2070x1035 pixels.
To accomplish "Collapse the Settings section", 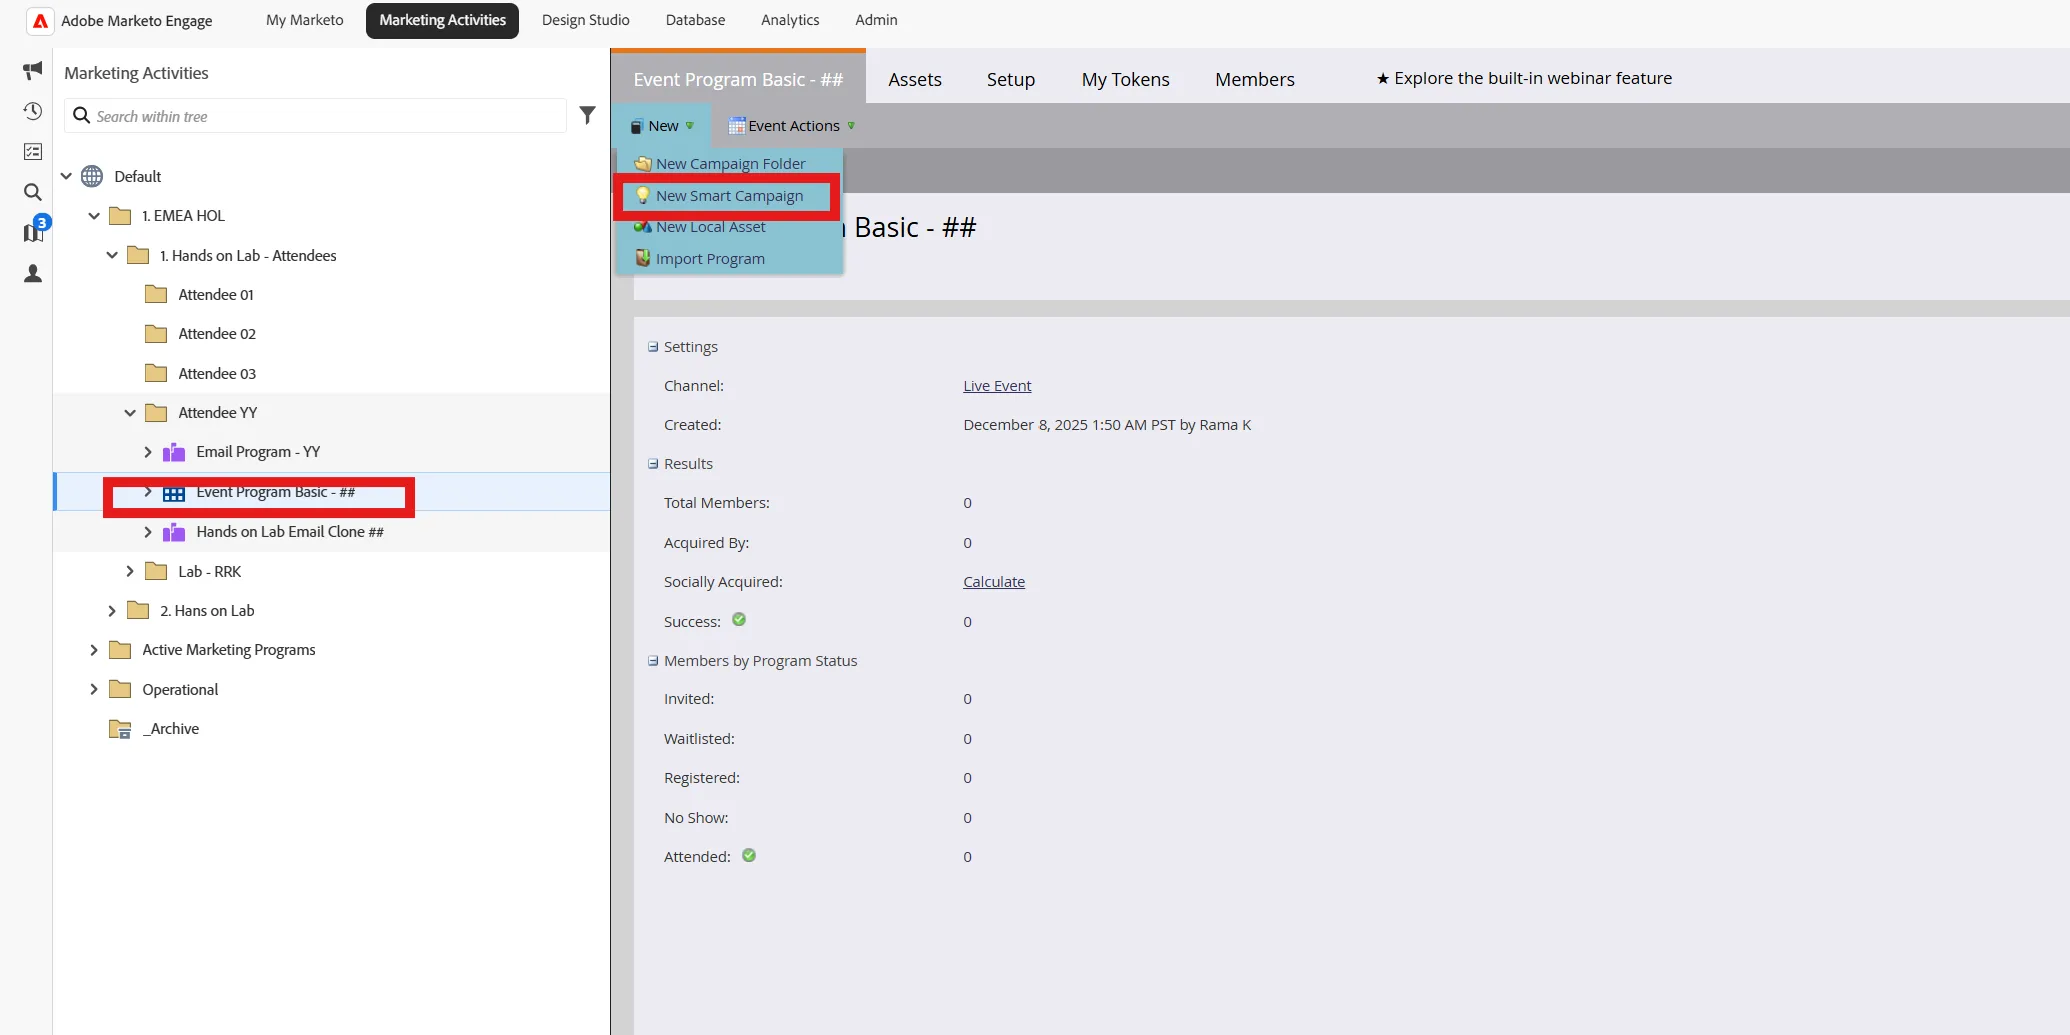I will click(x=653, y=347).
